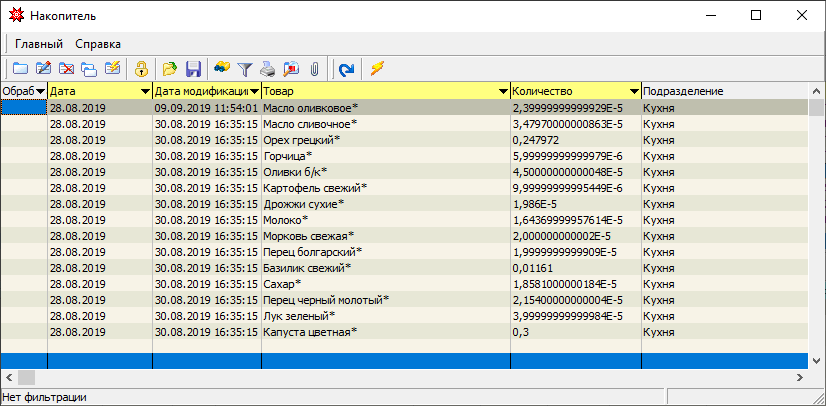Click the printer icon
This screenshot has height=406, width=826.
tap(268, 69)
